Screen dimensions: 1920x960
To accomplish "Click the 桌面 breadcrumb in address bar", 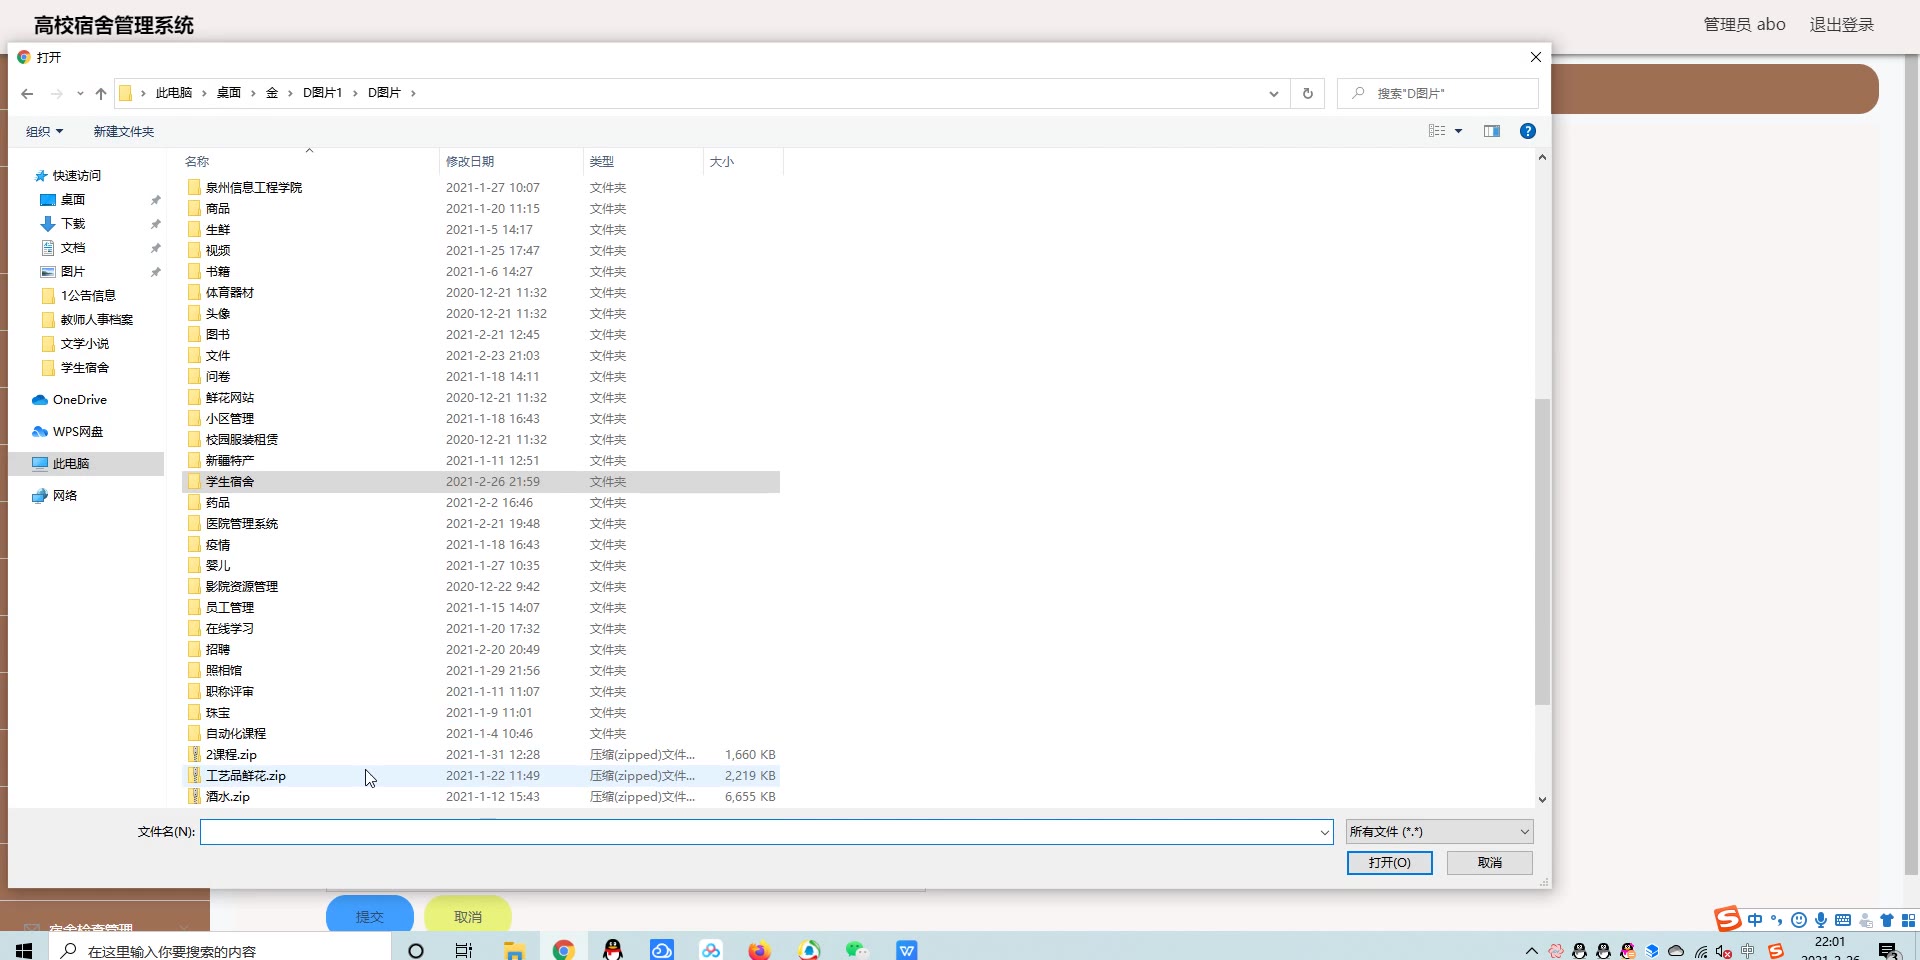I will pyautogui.click(x=229, y=93).
